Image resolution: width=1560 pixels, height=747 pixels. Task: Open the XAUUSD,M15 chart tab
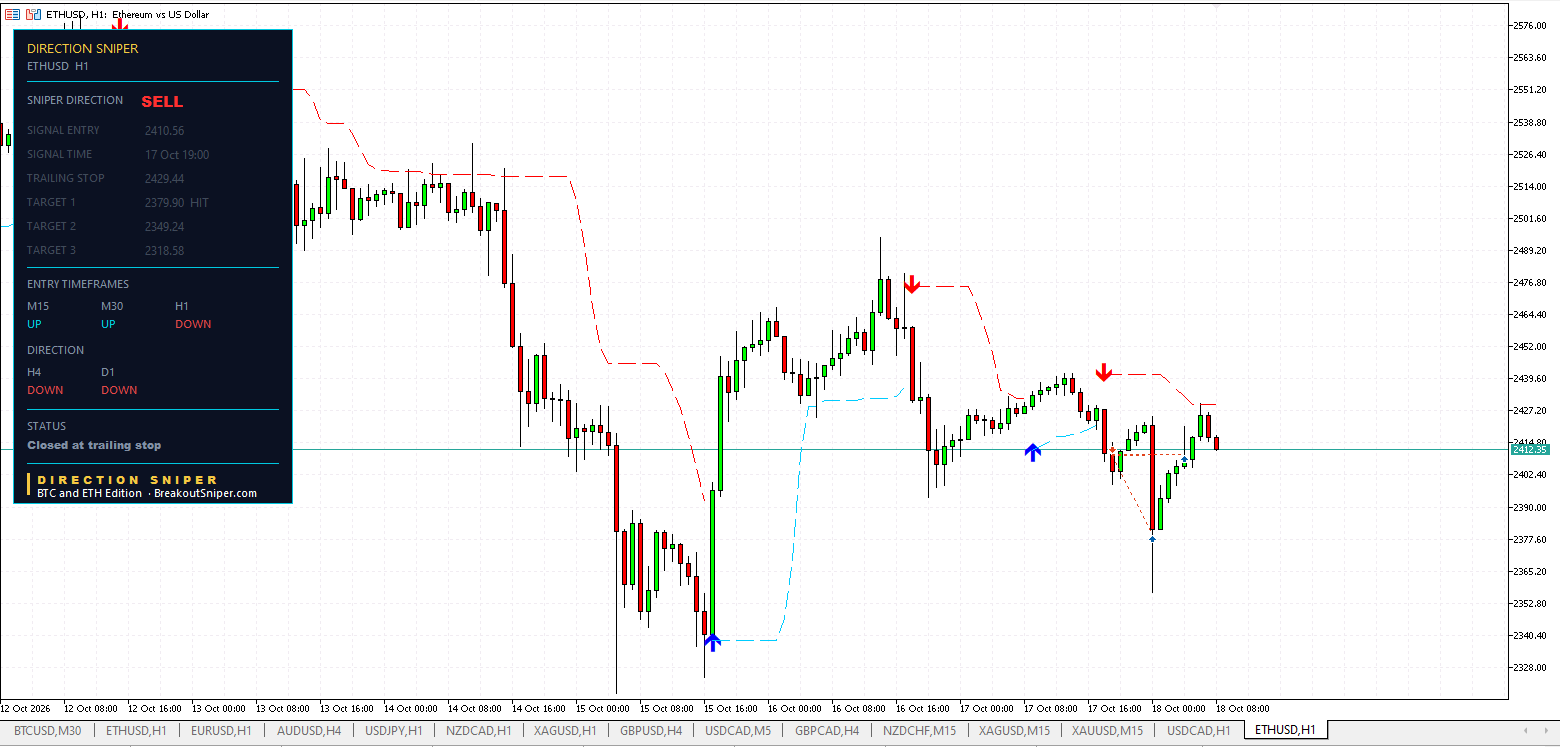1107,731
